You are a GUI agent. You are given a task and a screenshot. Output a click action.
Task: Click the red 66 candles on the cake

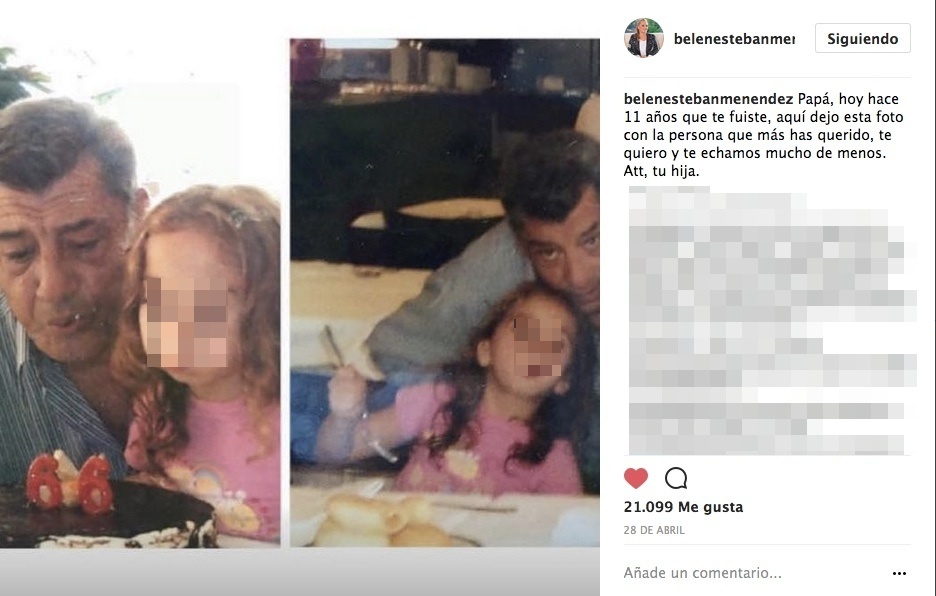[70, 483]
